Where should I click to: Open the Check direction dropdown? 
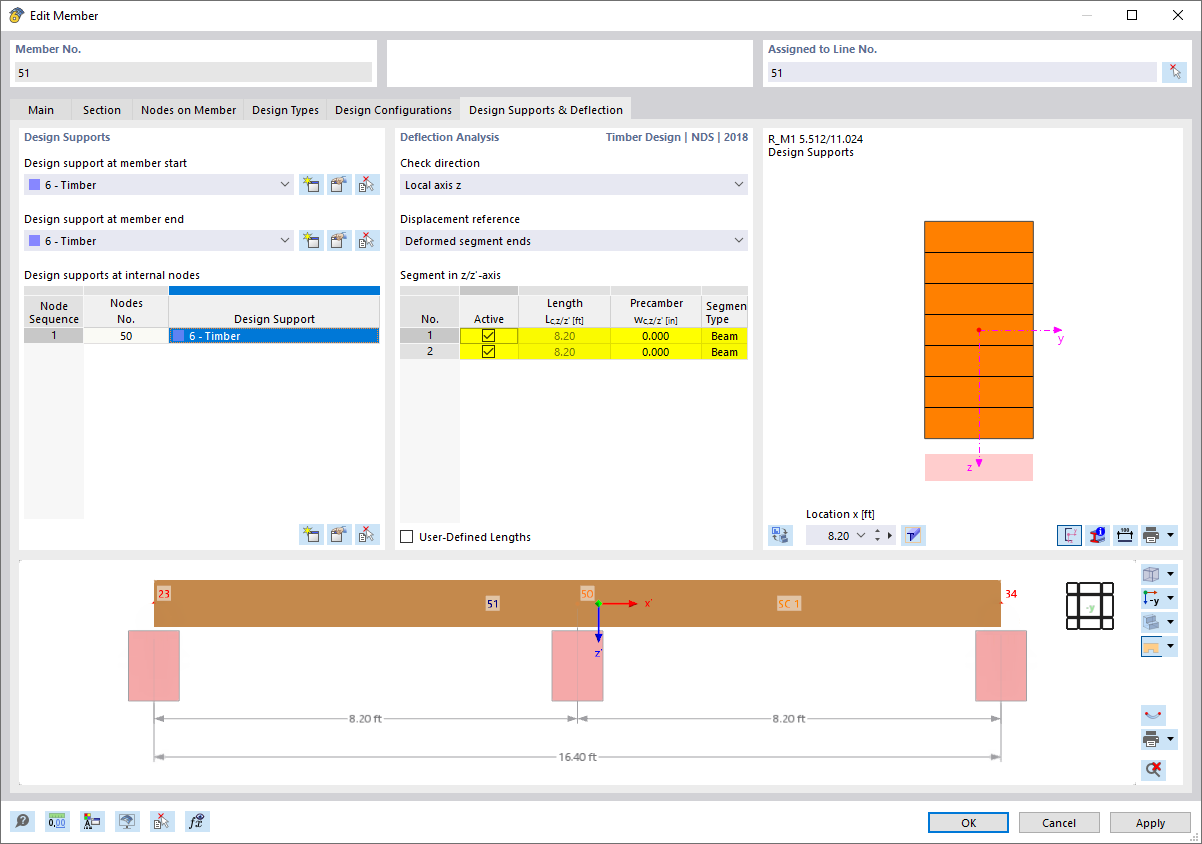tap(739, 184)
